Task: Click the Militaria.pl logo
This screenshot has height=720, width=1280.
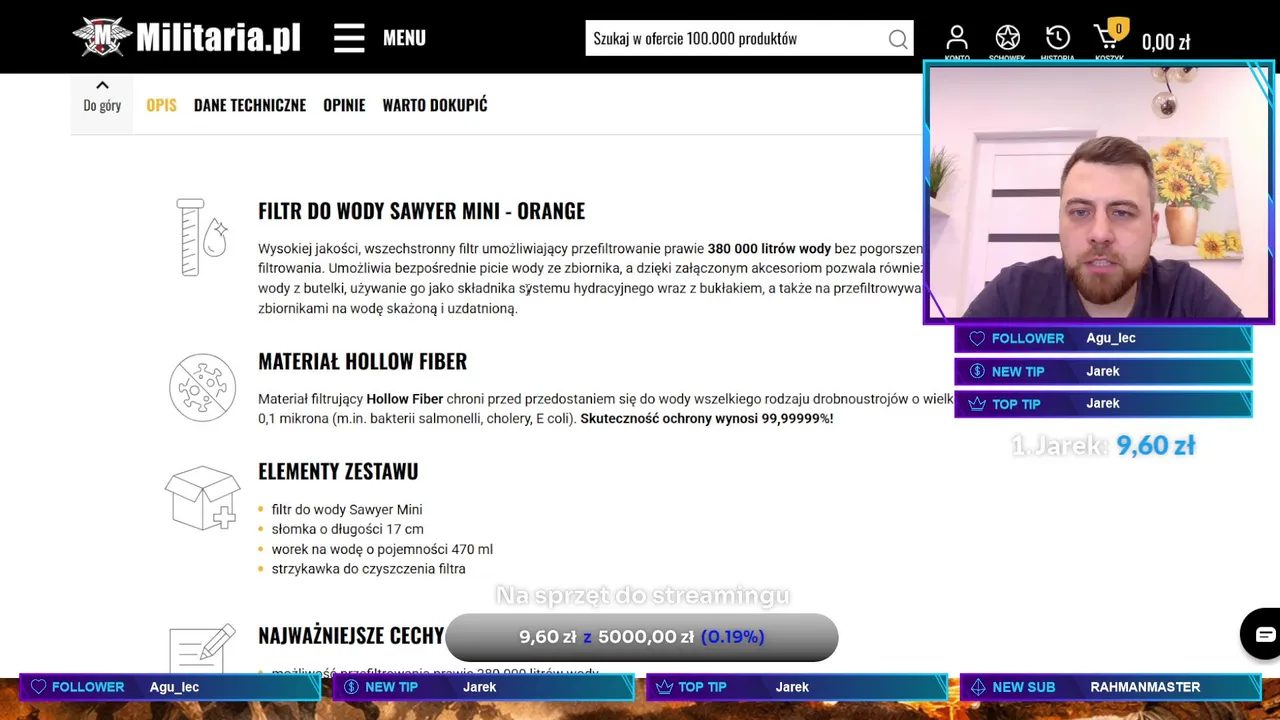Action: click(187, 37)
